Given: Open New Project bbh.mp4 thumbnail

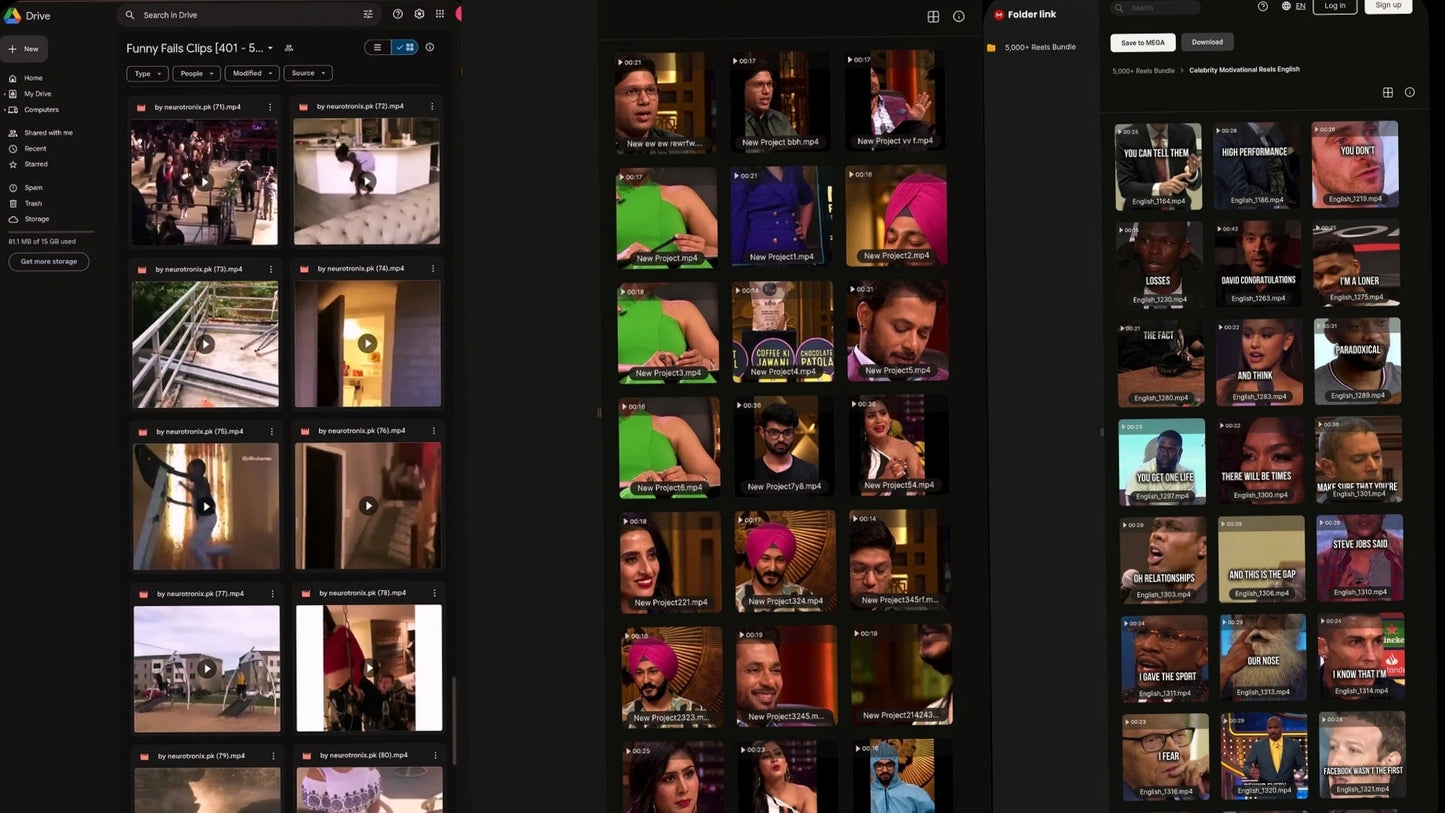Looking at the screenshot, I should pos(780,101).
